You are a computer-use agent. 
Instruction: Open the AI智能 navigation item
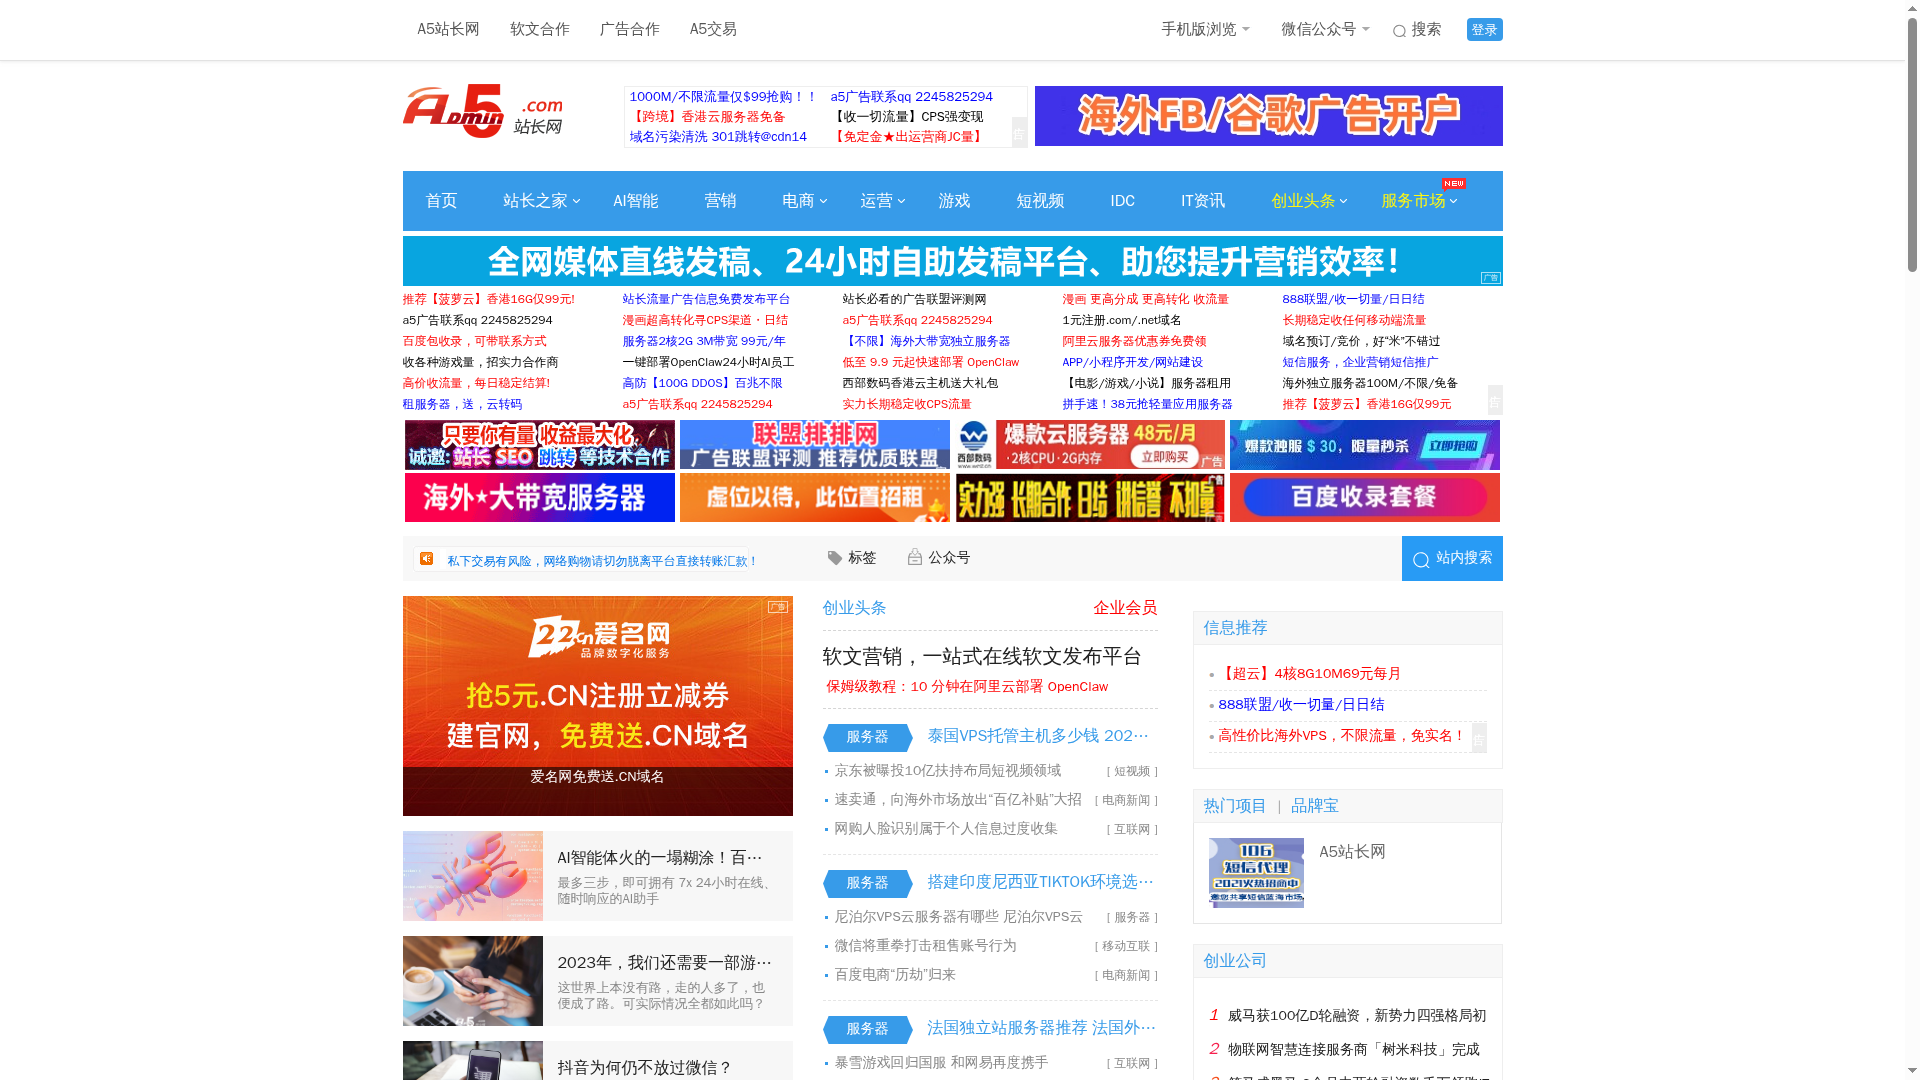[636, 201]
